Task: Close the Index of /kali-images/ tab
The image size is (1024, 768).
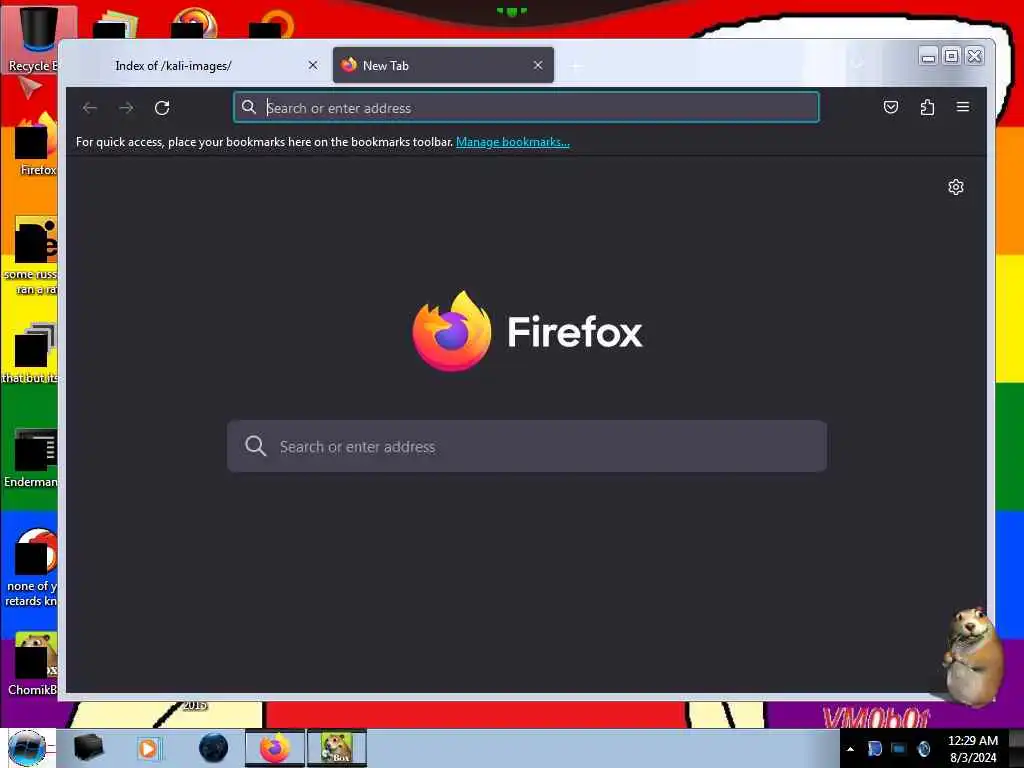Action: coord(313,65)
